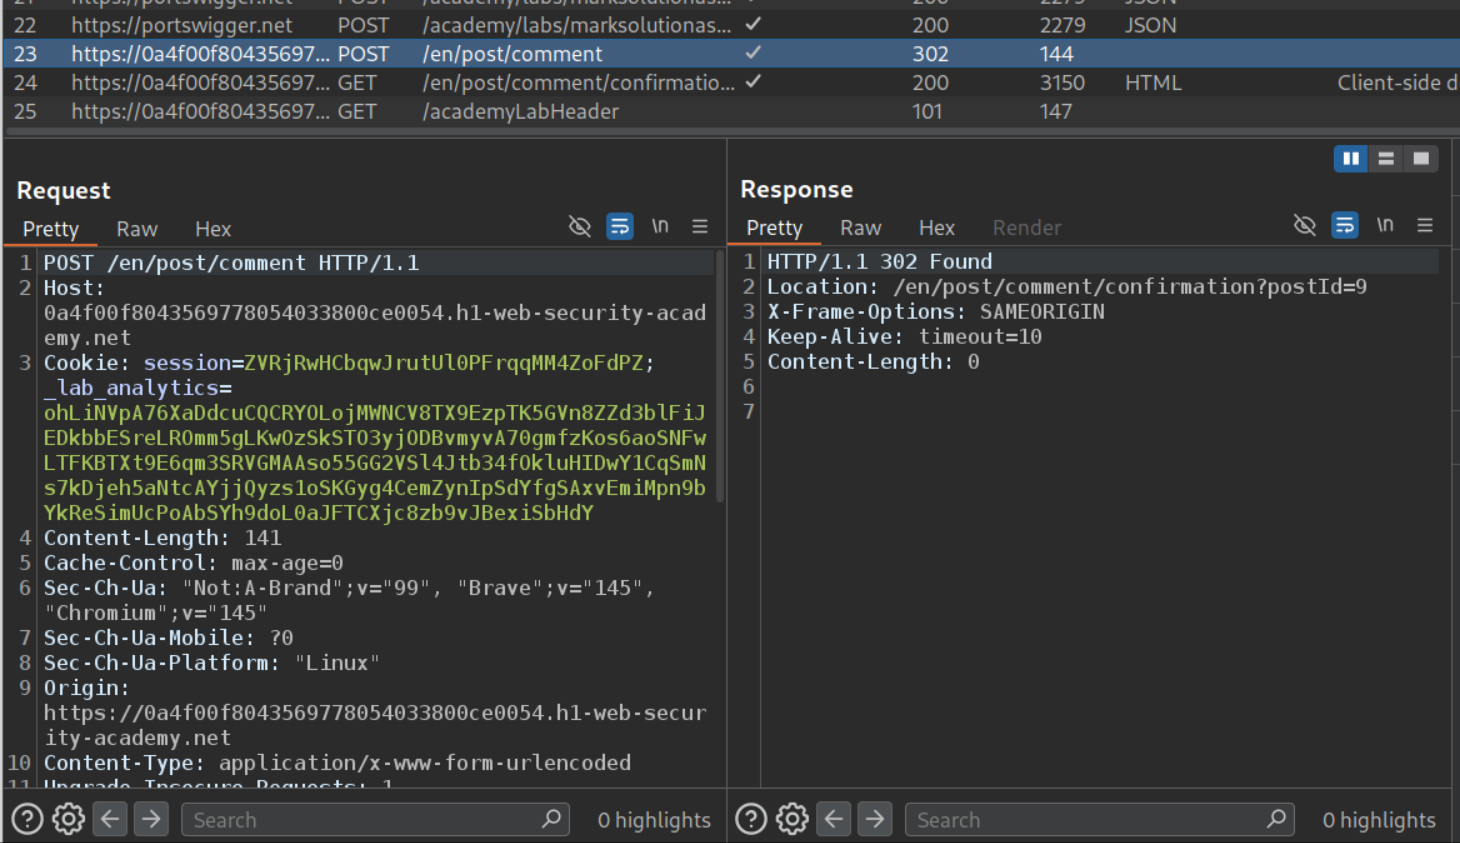
Task: Select combined single-panel layout icon
Action: 1420,159
